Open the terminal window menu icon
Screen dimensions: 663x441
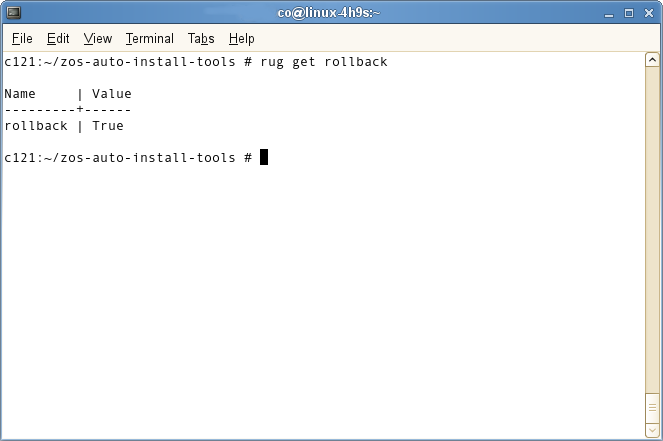coord(12,13)
